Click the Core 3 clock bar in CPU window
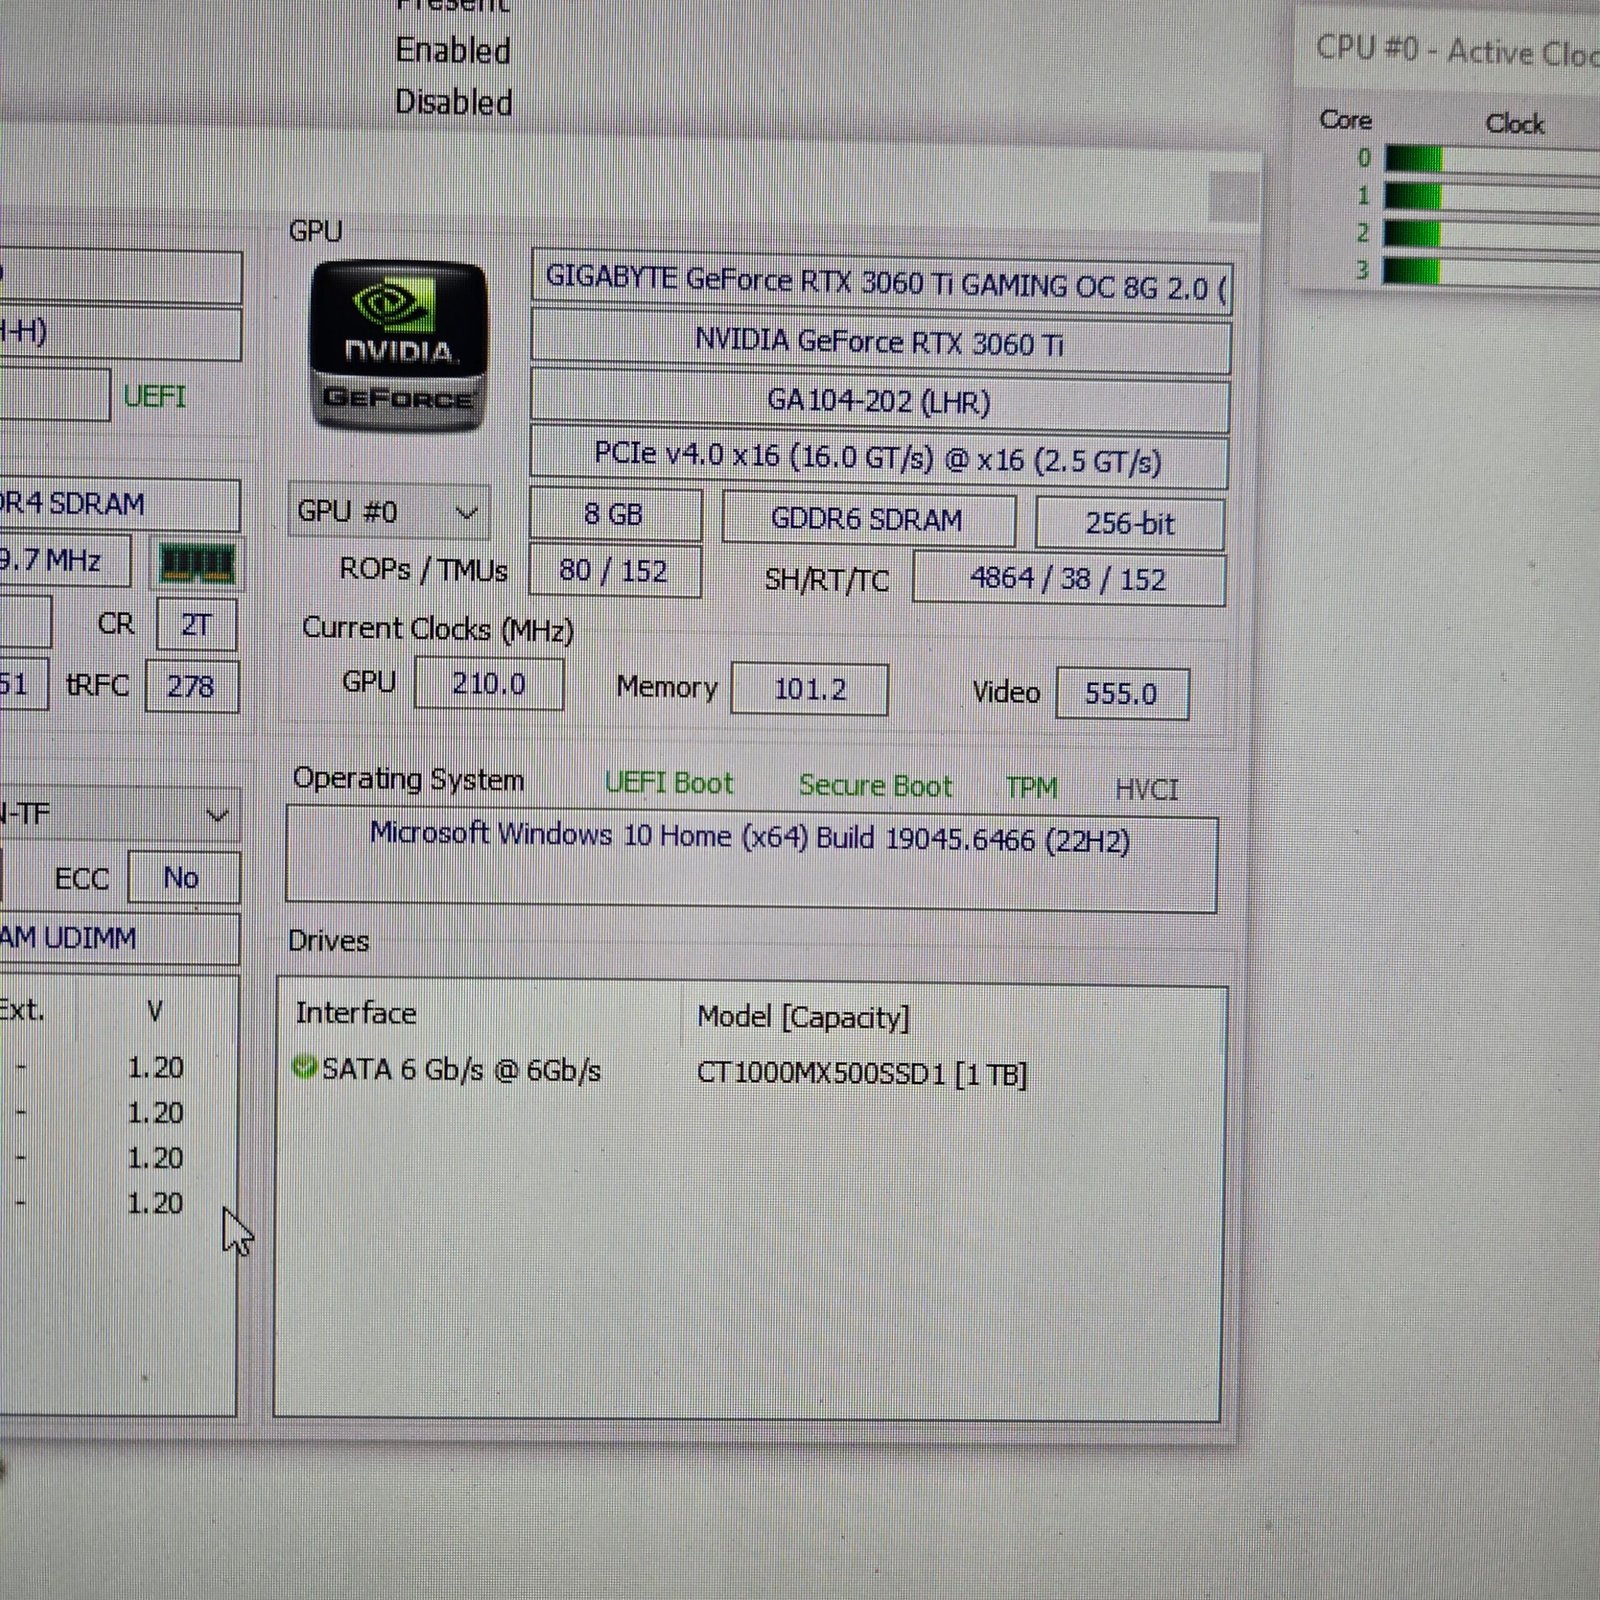Screen dimensions: 1600x1600 (x=1492, y=271)
